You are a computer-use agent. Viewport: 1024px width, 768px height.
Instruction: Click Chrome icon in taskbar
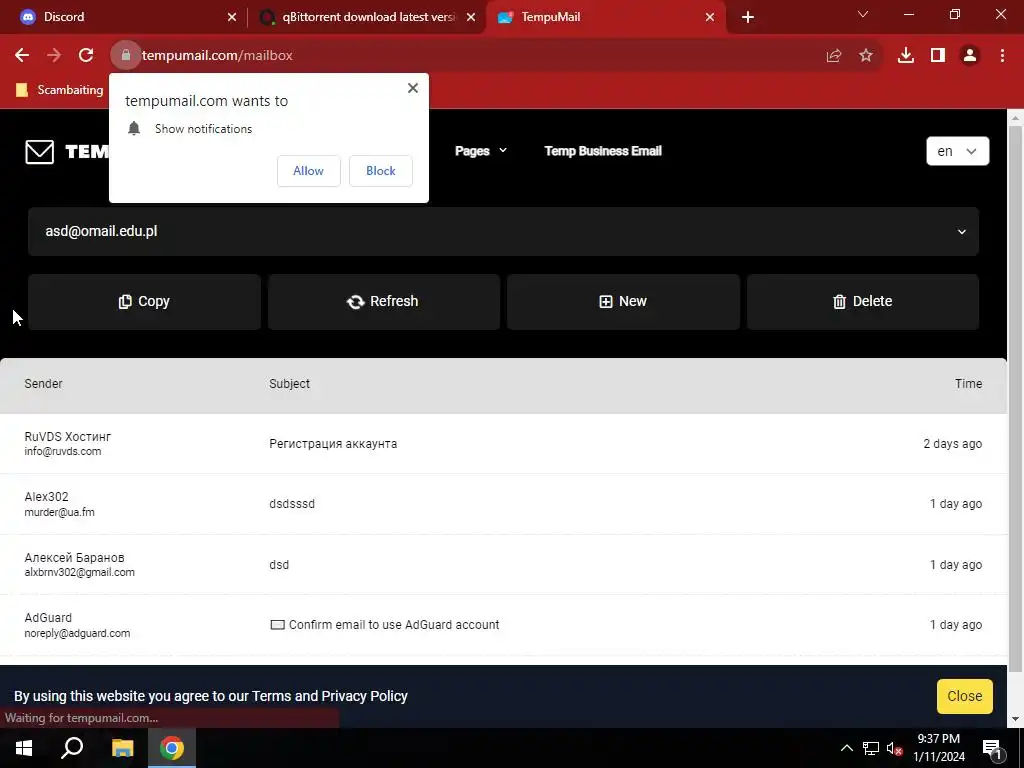click(x=172, y=748)
